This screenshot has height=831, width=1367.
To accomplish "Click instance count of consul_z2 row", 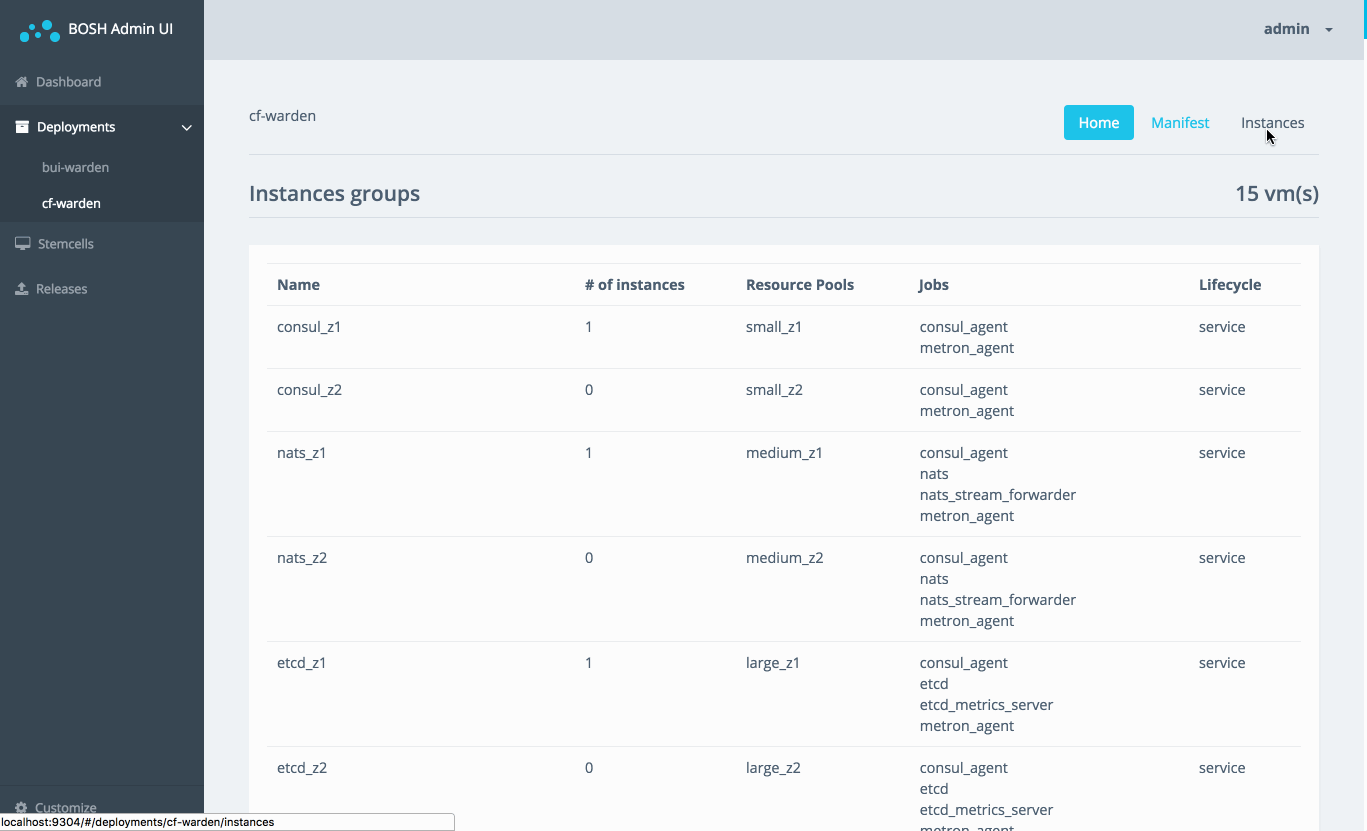I will [589, 390].
